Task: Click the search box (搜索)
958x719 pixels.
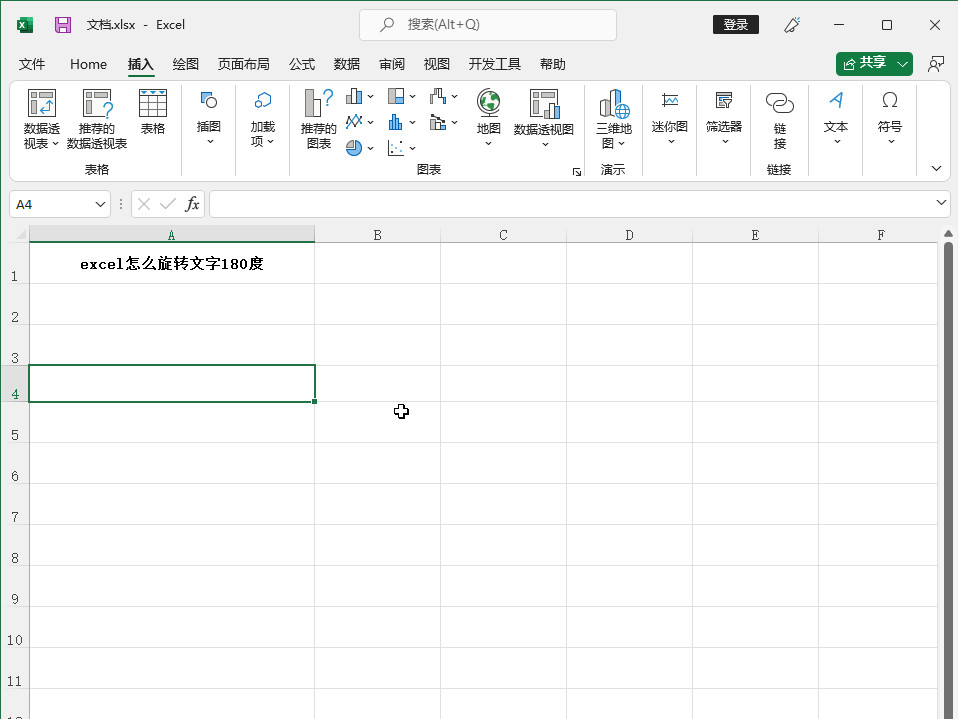Action: coord(488,24)
